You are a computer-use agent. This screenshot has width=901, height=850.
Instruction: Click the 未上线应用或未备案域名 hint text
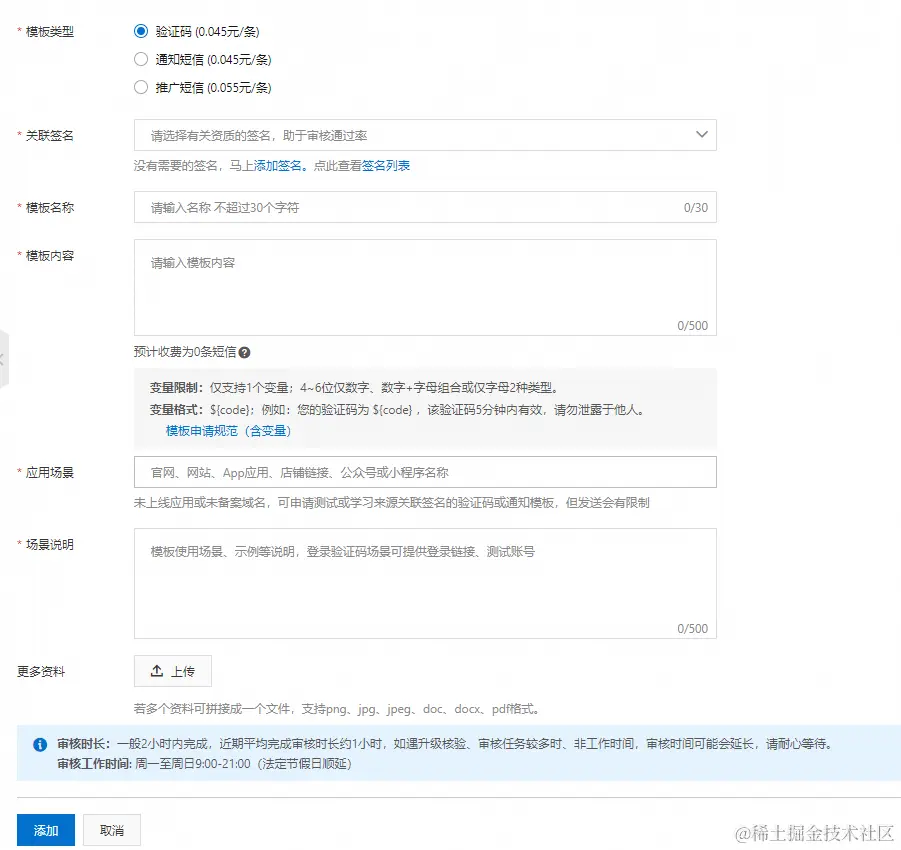coord(391,502)
